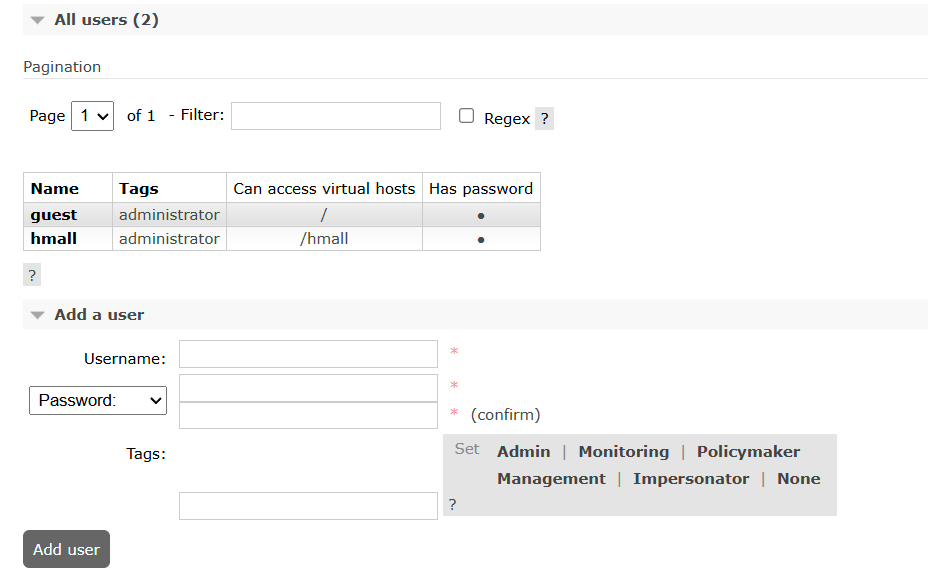Focus the Filter text field
This screenshot has height=578, width=928.
(336, 116)
